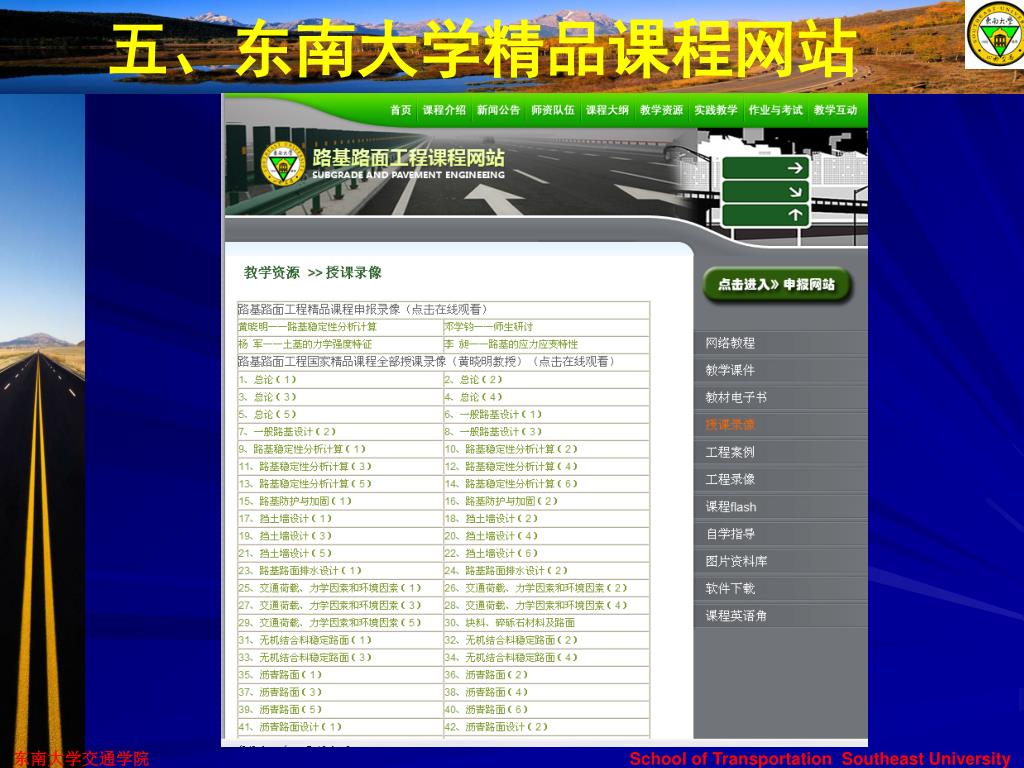Open video 杨军——土基的力学强度特征
1024x768 pixels.
click(x=305, y=344)
